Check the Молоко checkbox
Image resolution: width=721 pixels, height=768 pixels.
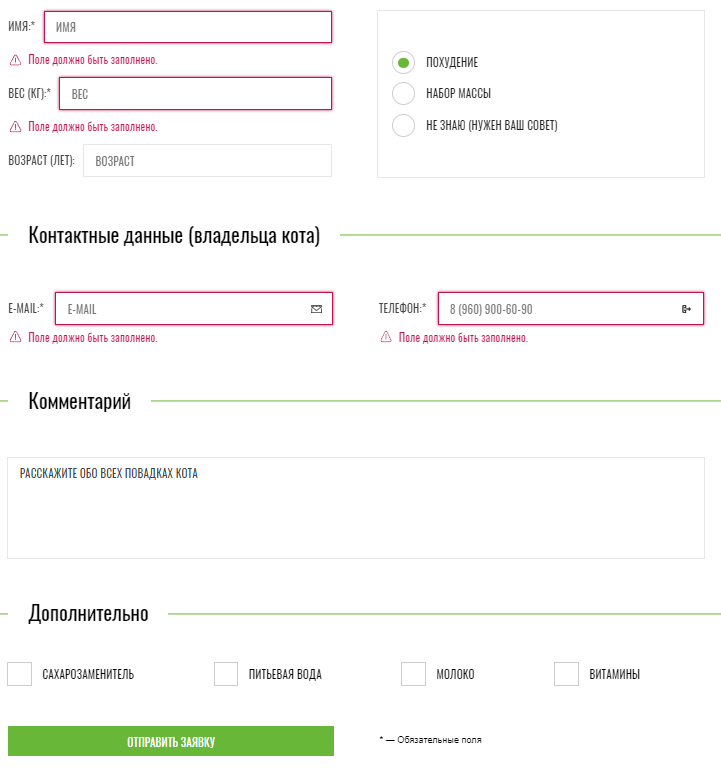[413, 674]
